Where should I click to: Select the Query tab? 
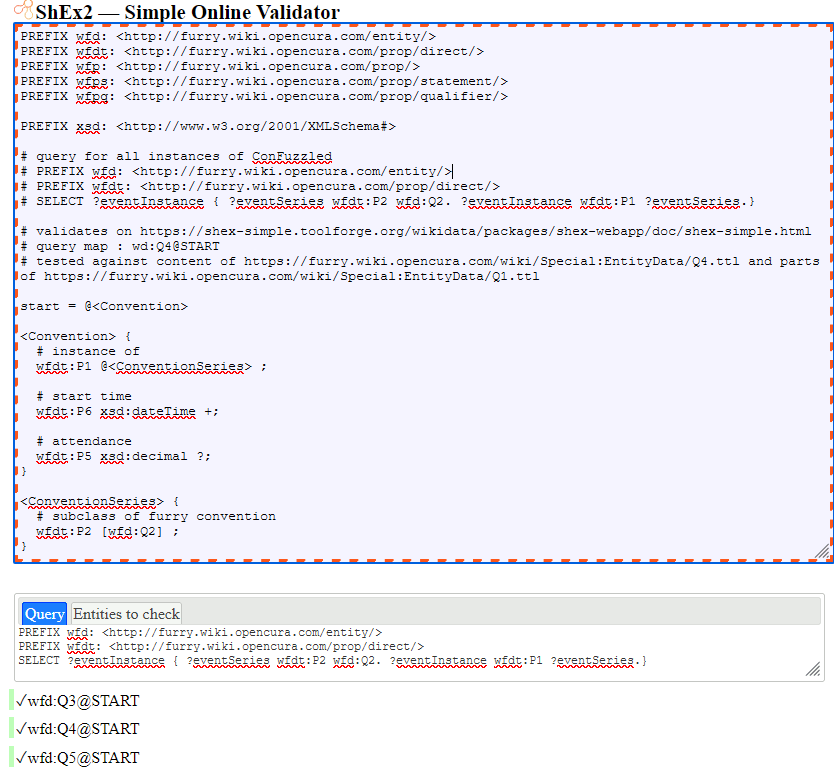pyautogui.click(x=43, y=613)
